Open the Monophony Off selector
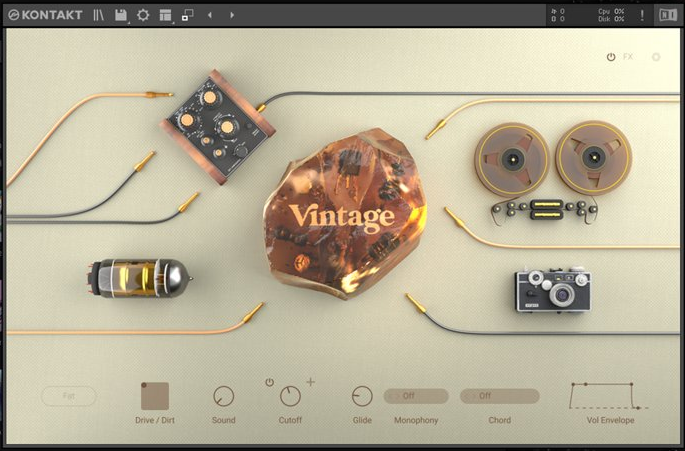 [x=416, y=396]
